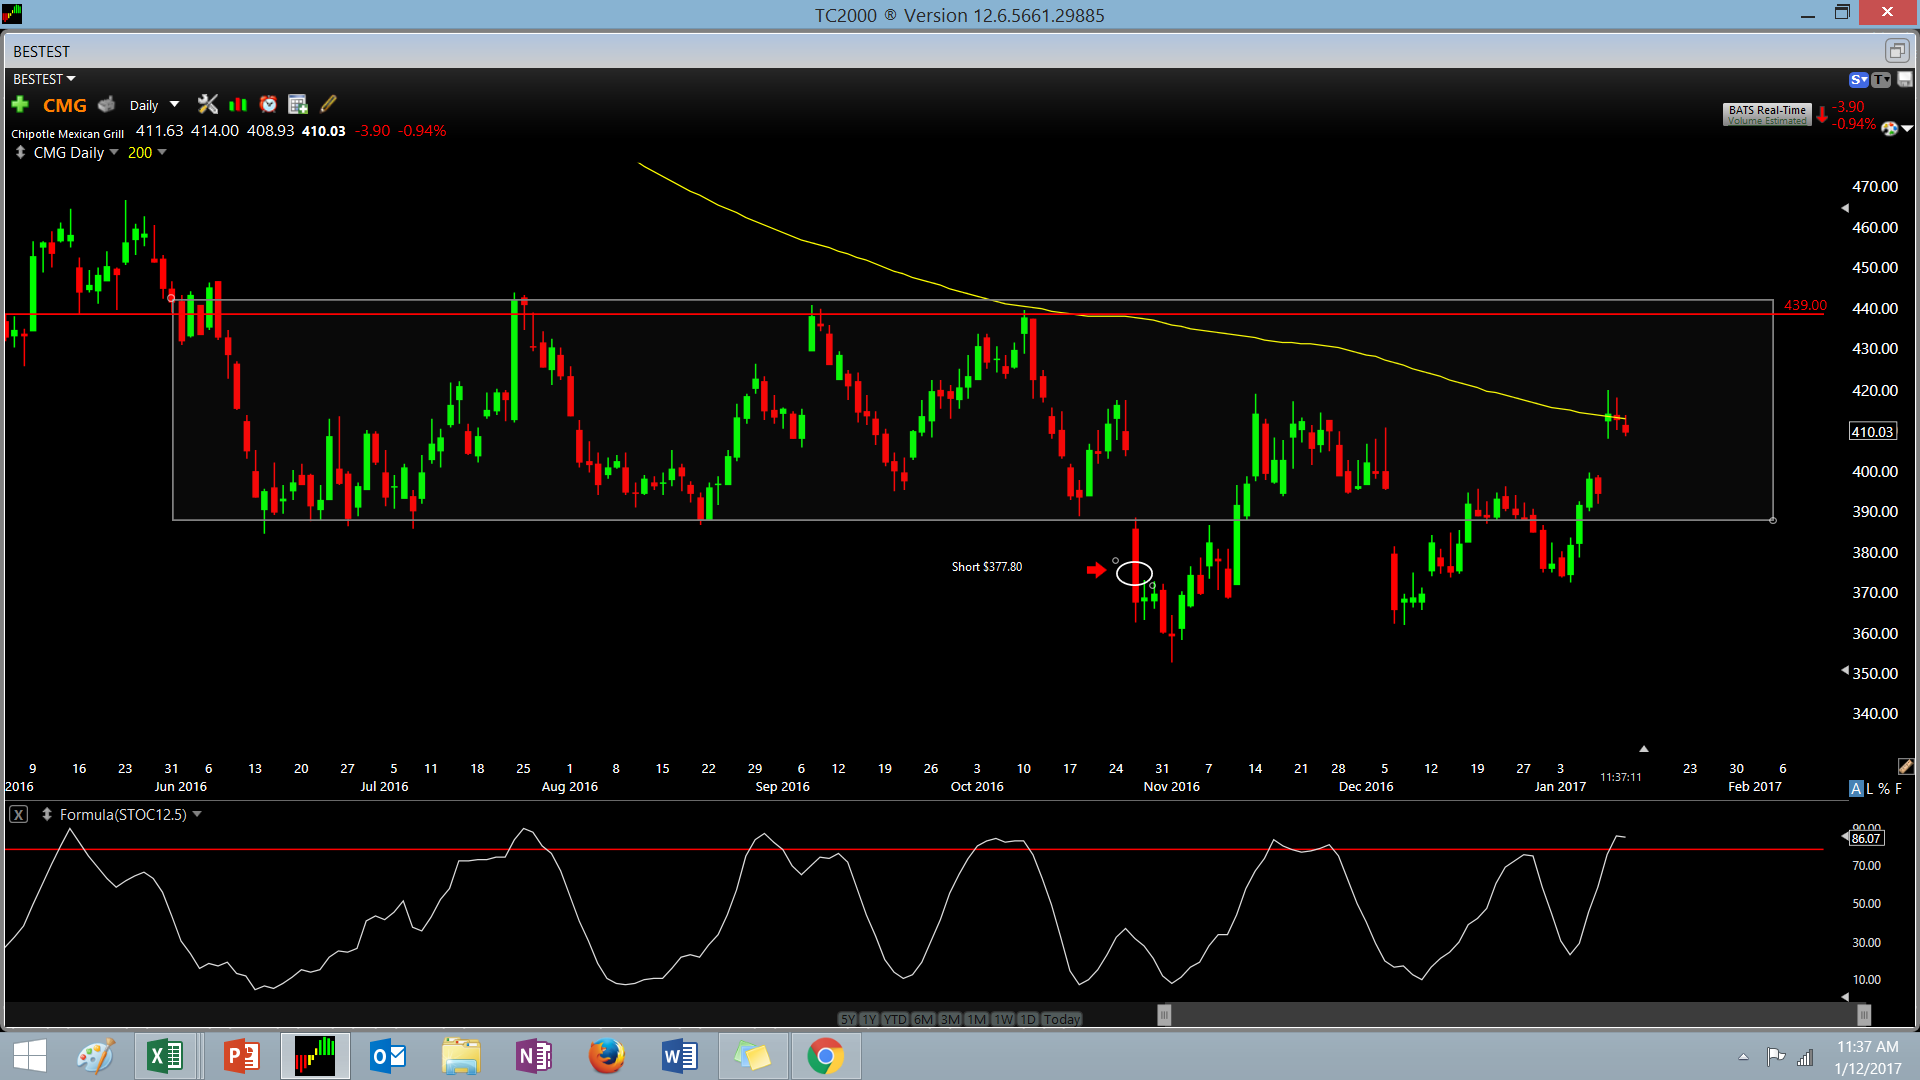Toggle arithmetic scale A button
Screen dimensions: 1920x1080
pyautogui.click(x=1856, y=788)
